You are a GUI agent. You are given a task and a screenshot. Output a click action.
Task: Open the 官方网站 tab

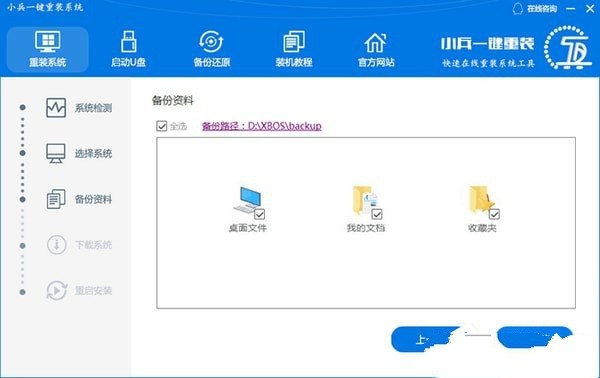coord(376,49)
